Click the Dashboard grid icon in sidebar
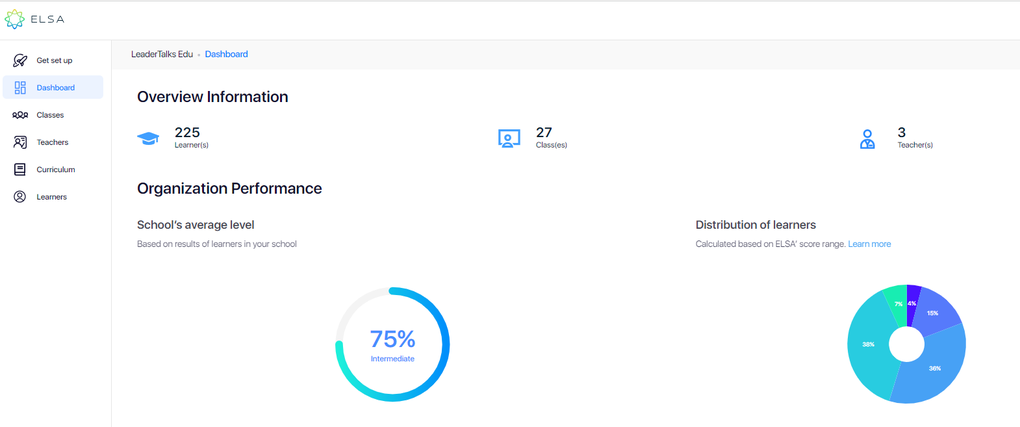The image size is (1020, 427). click(x=20, y=88)
